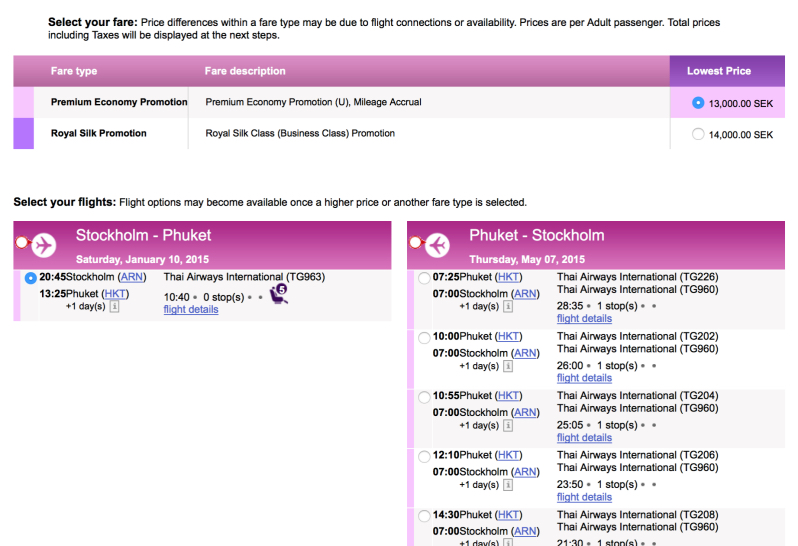Click the Lowest Price column header
This screenshot has height=546, width=798.
click(x=718, y=71)
